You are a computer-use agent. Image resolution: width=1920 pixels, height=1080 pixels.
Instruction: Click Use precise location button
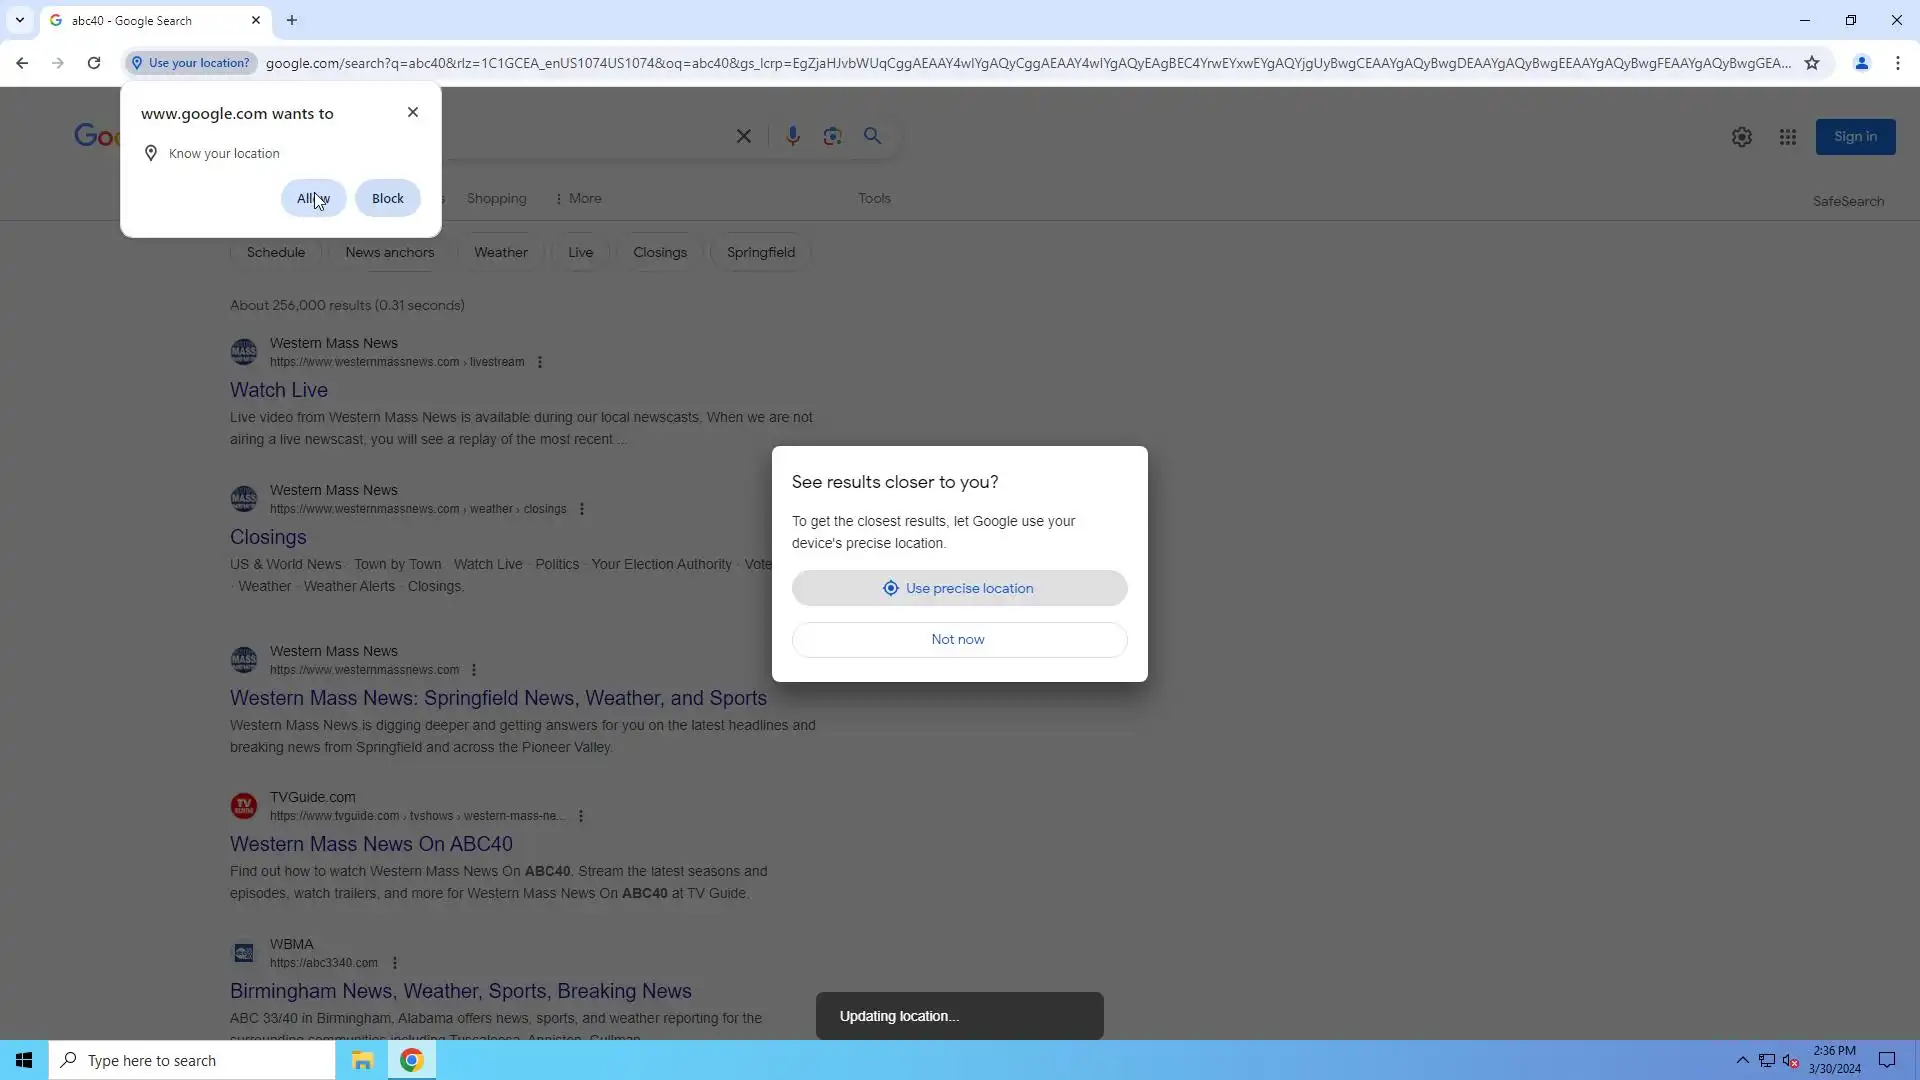coord(959,588)
